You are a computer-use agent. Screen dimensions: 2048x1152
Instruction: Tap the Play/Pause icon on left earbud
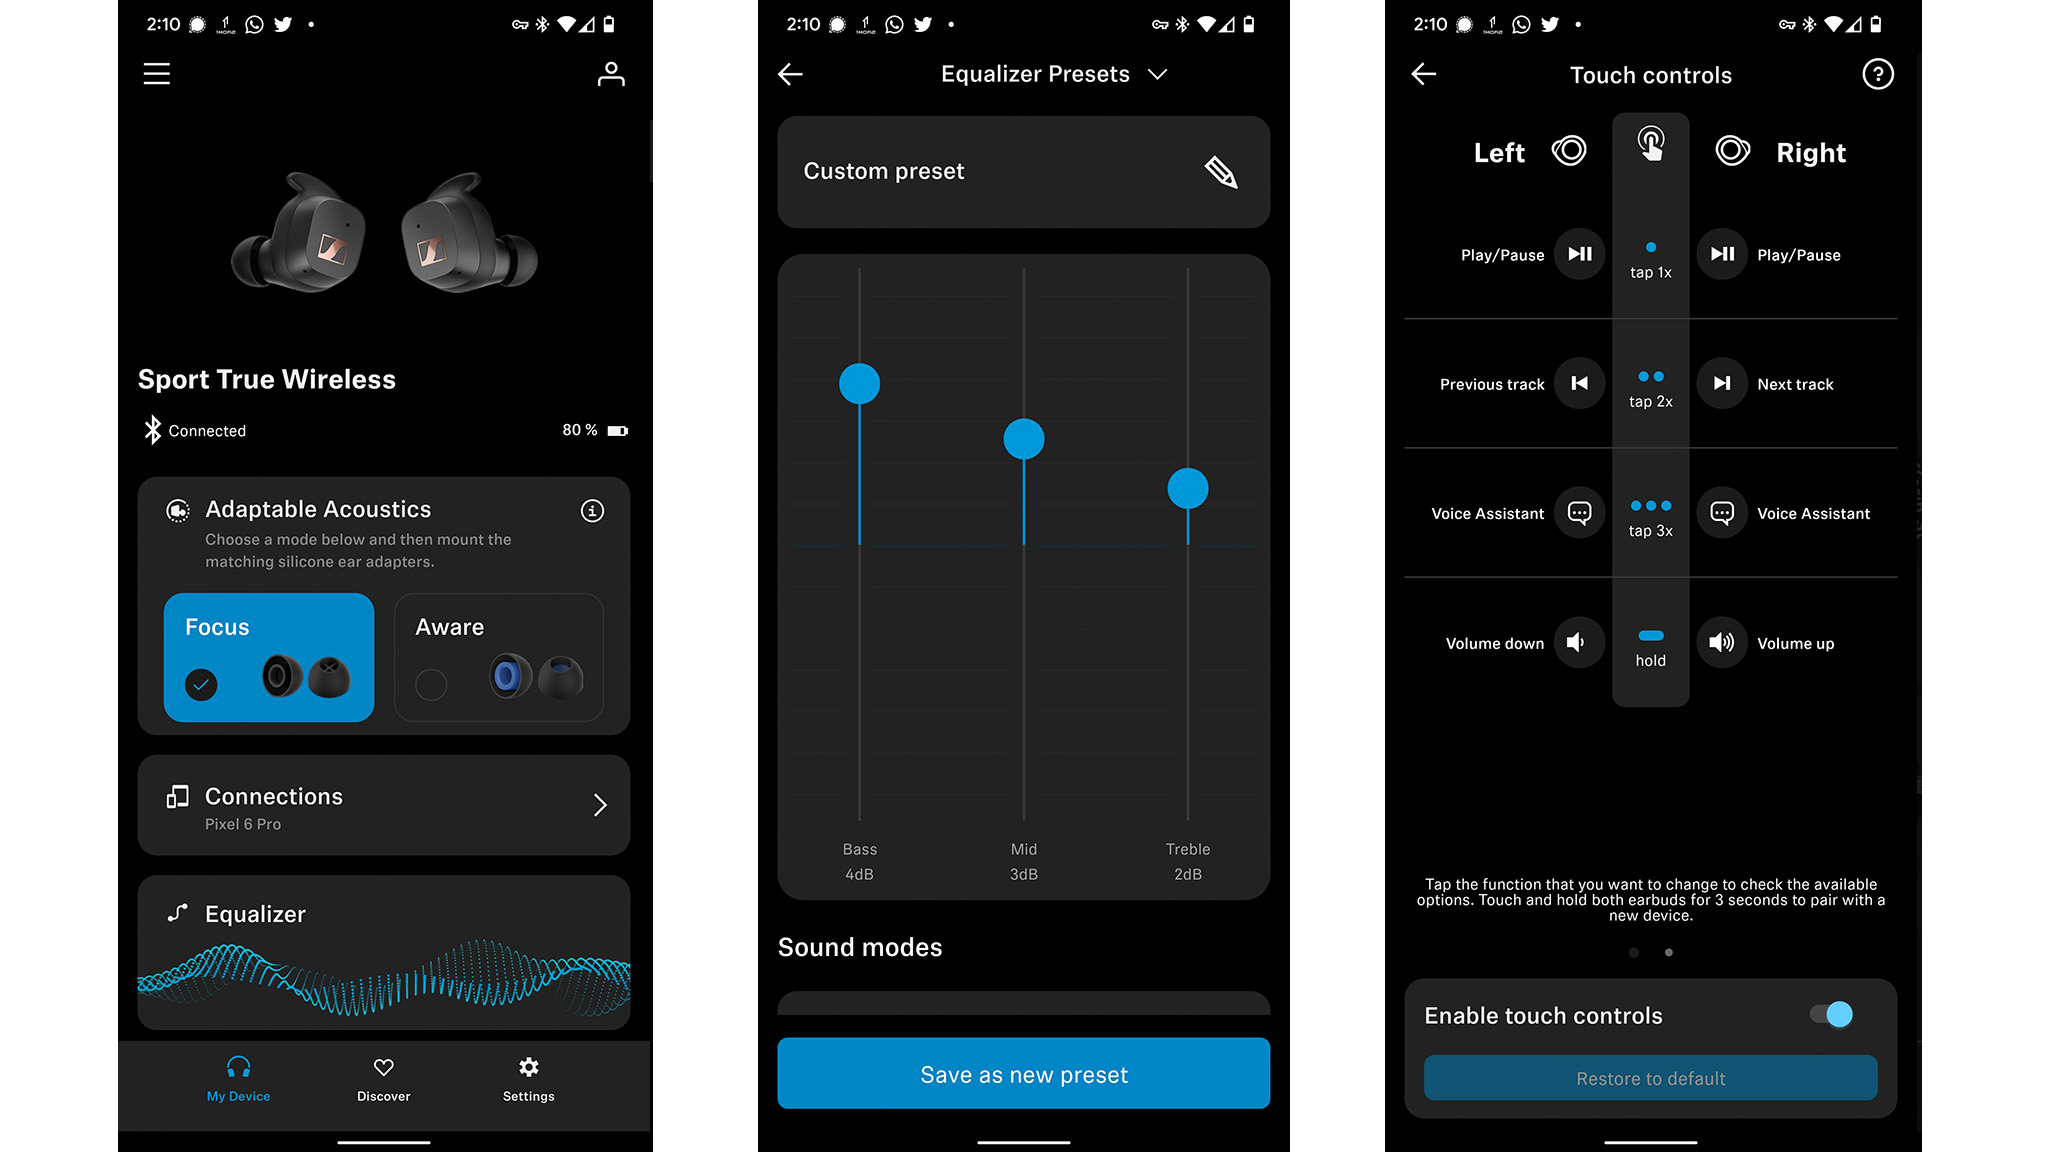pos(1577,255)
